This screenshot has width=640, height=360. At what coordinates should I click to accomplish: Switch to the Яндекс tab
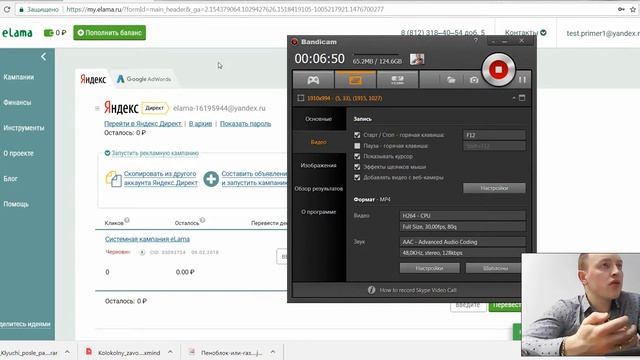tap(93, 79)
